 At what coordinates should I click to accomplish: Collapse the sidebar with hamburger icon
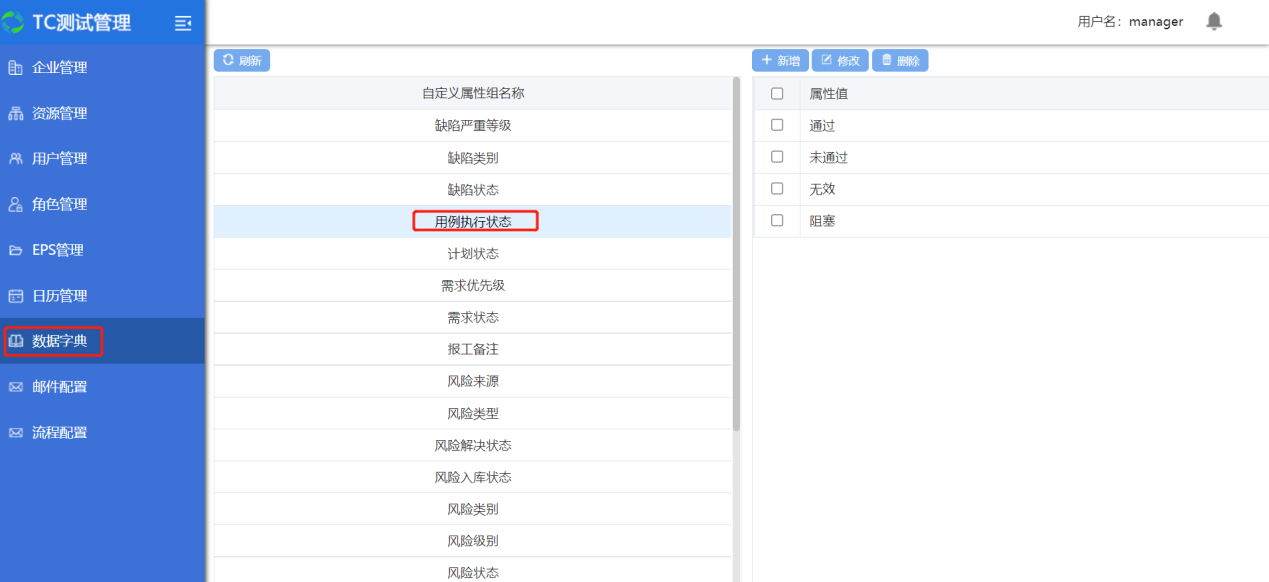coord(183,22)
